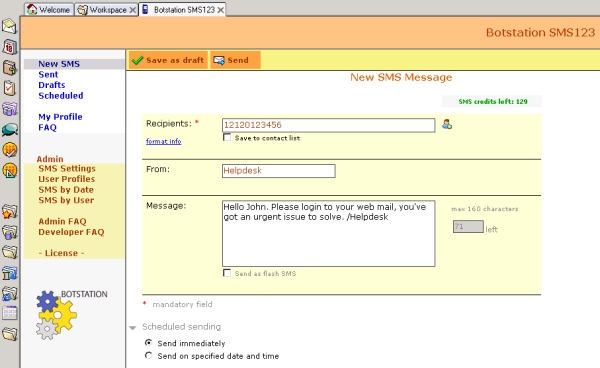Click the New SMS Message heading

(x=401, y=77)
